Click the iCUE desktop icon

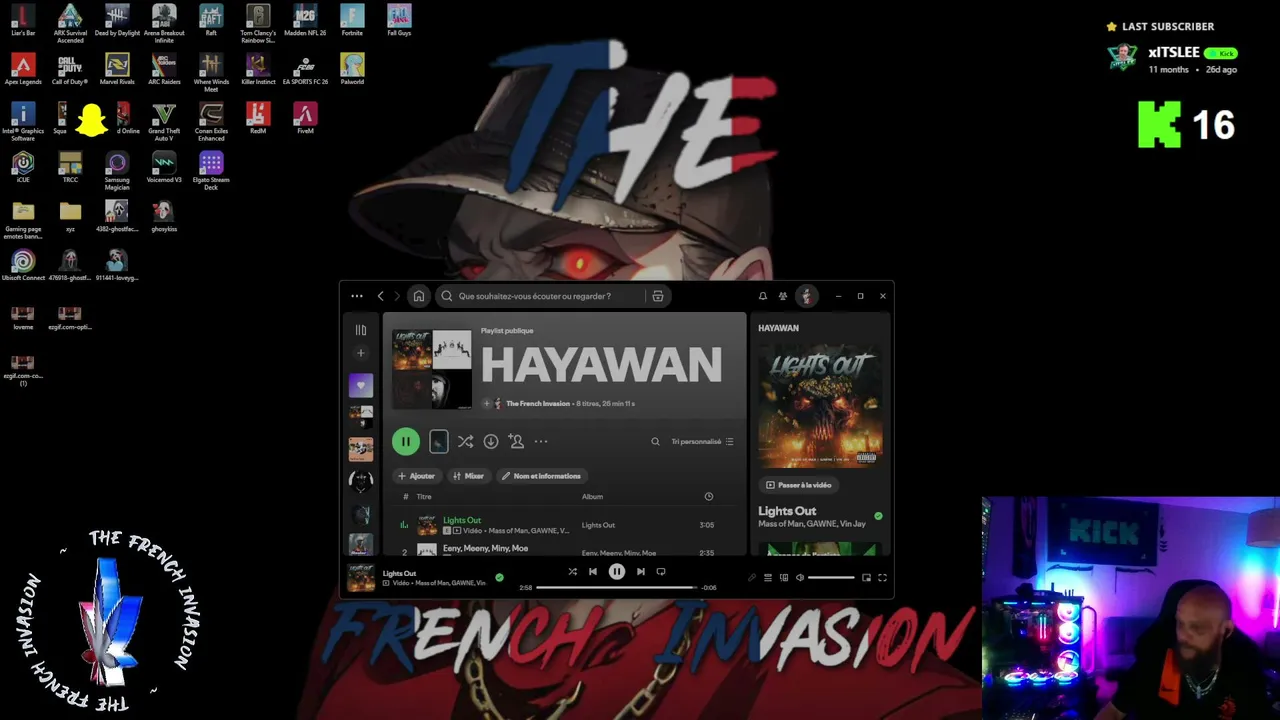click(x=23, y=167)
